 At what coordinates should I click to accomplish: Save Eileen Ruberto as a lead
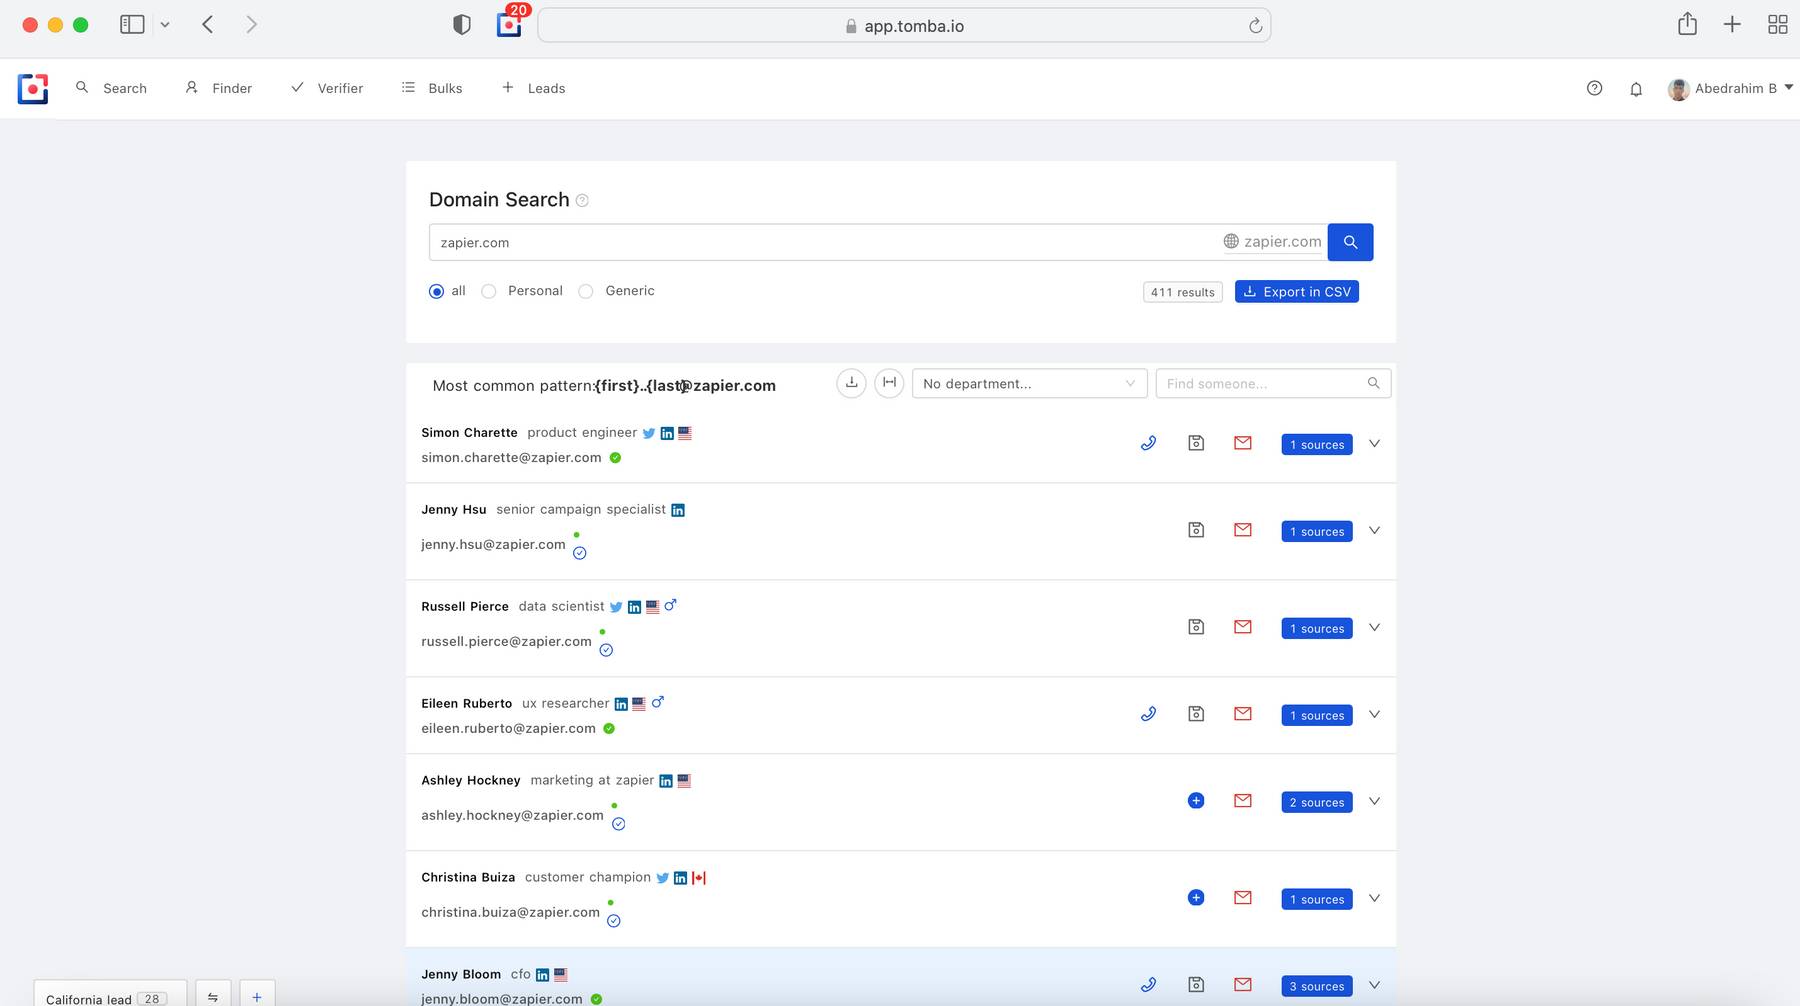pyautogui.click(x=1196, y=714)
